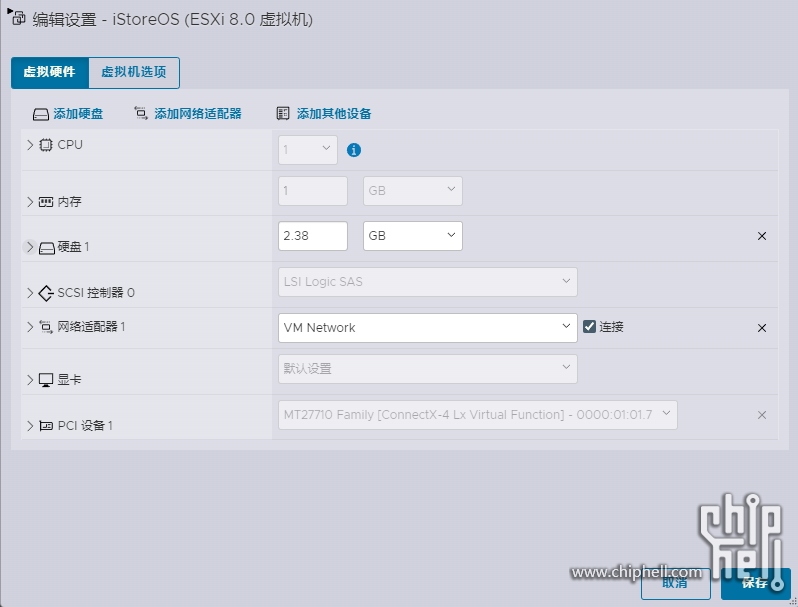Expand the CPU row

point(30,145)
